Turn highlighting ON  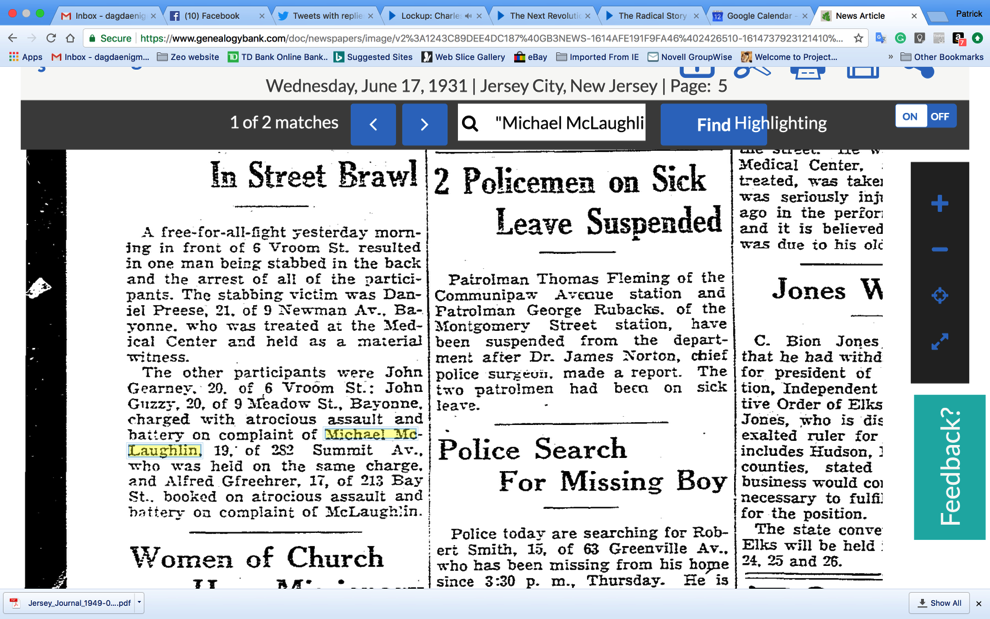[x=910, y=116]
